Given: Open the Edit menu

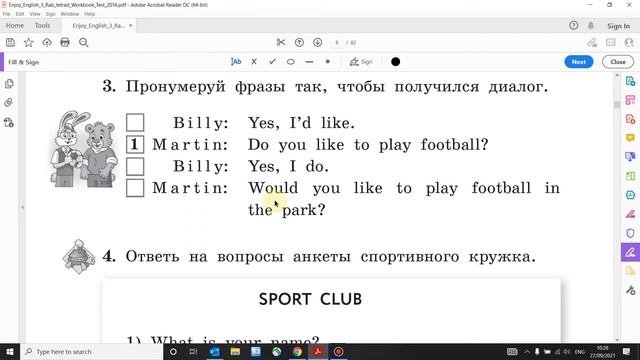Looking at the screenshot, I should (20, 14).
